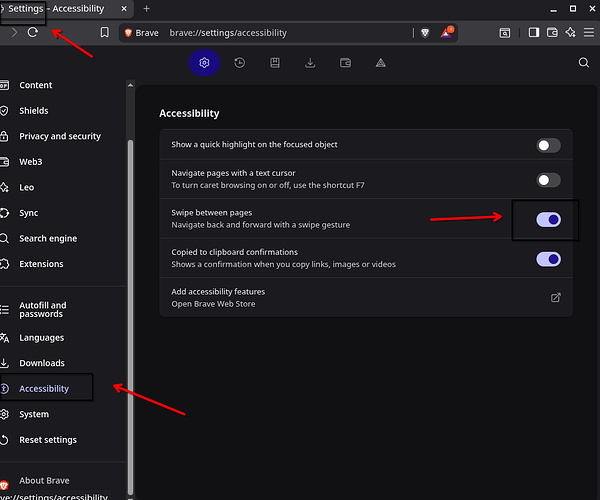Enable quick highlight on the focused object

(x=548, y=145)
